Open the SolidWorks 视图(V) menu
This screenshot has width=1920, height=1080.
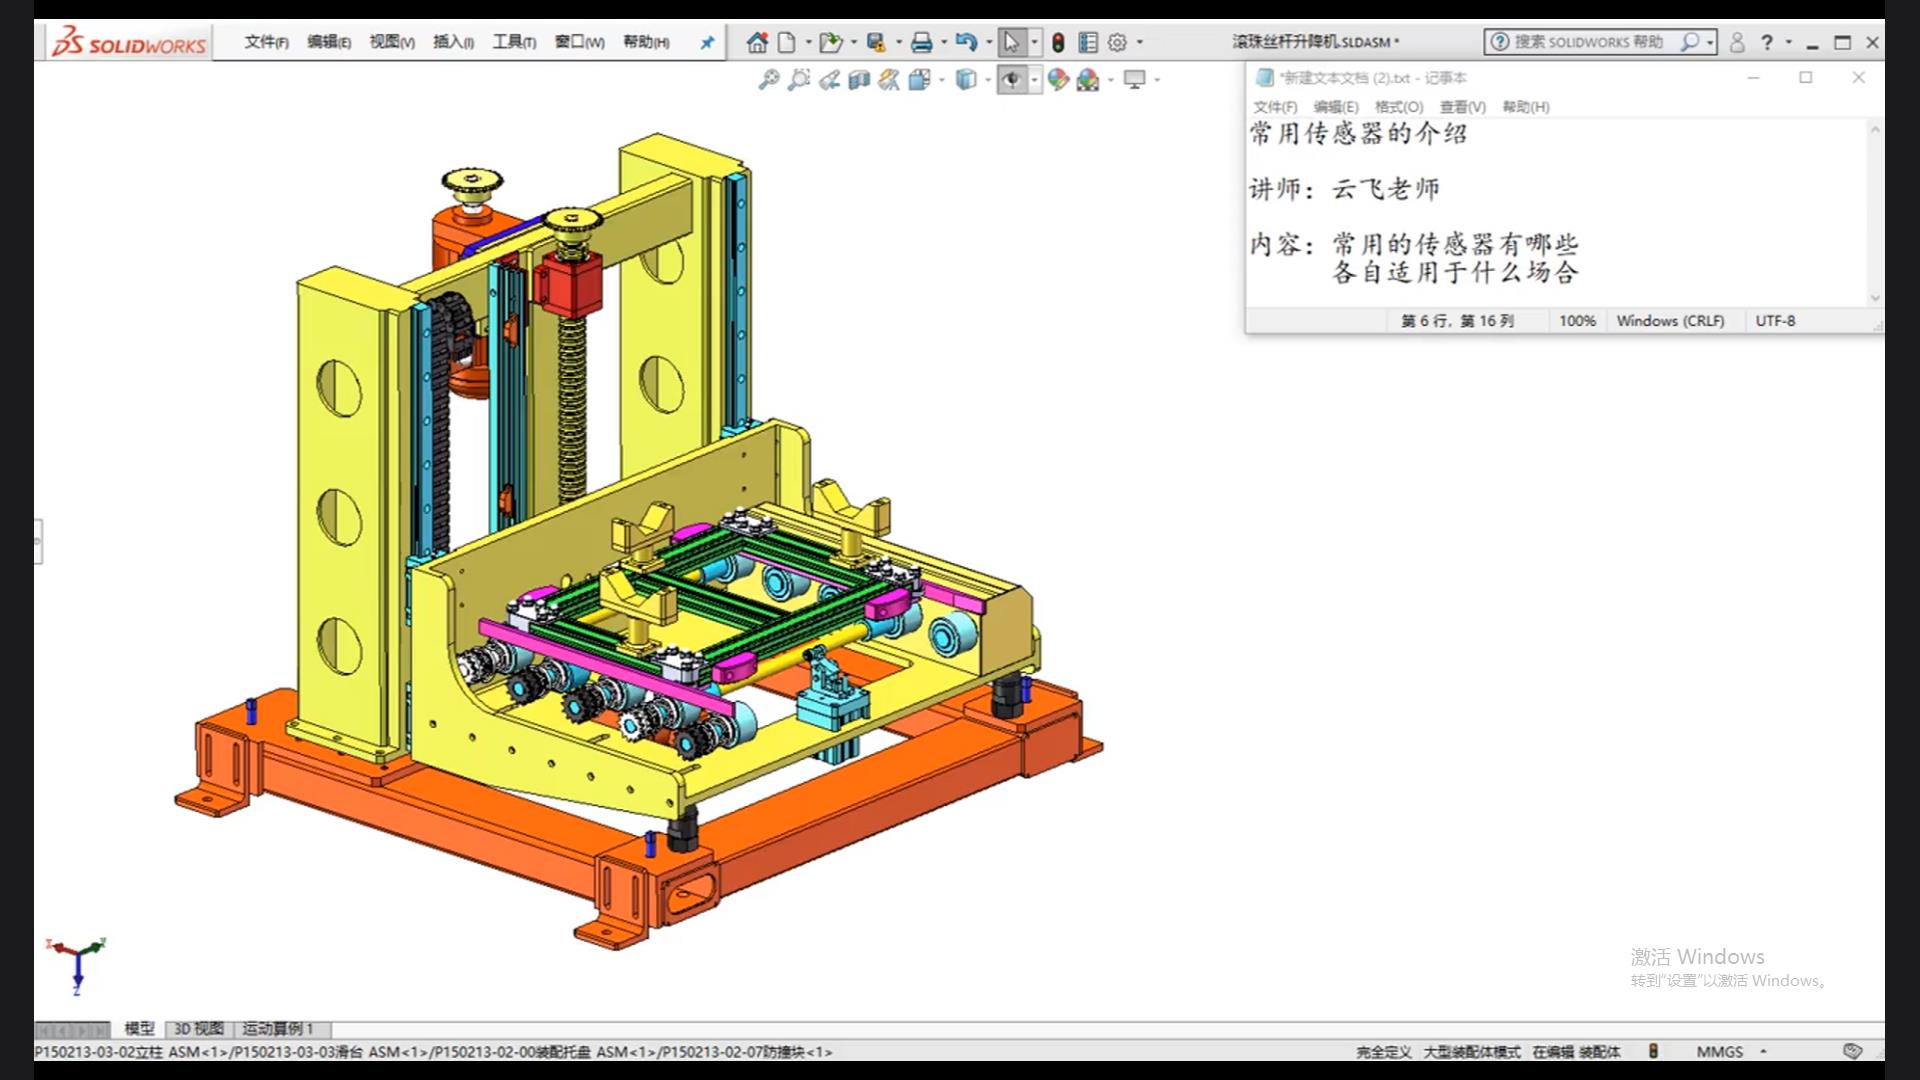tap(391, 42)
